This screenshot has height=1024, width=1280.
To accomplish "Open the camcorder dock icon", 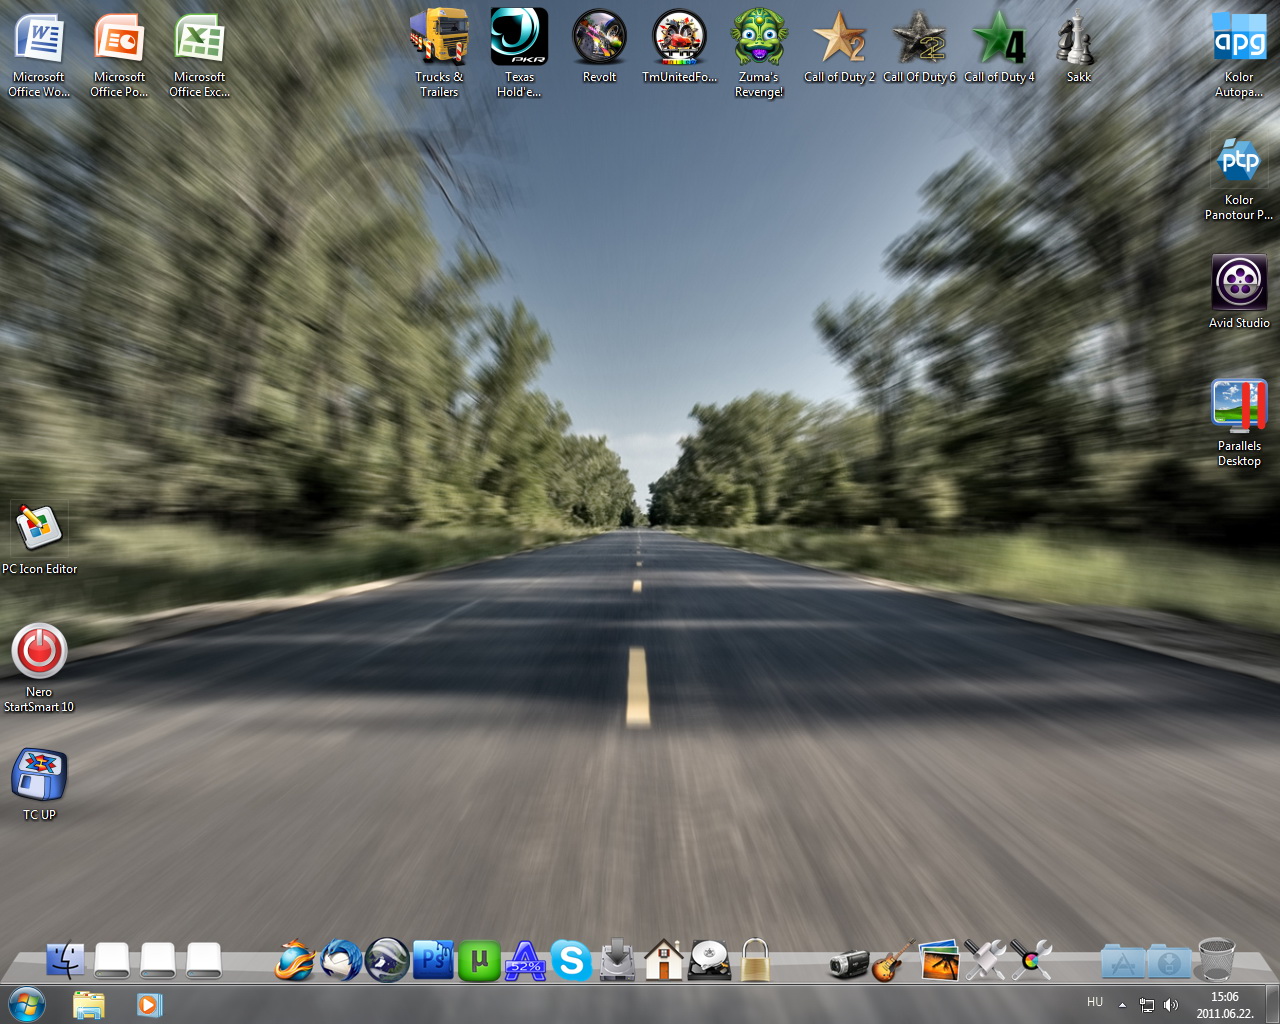I will click(848, 963).
